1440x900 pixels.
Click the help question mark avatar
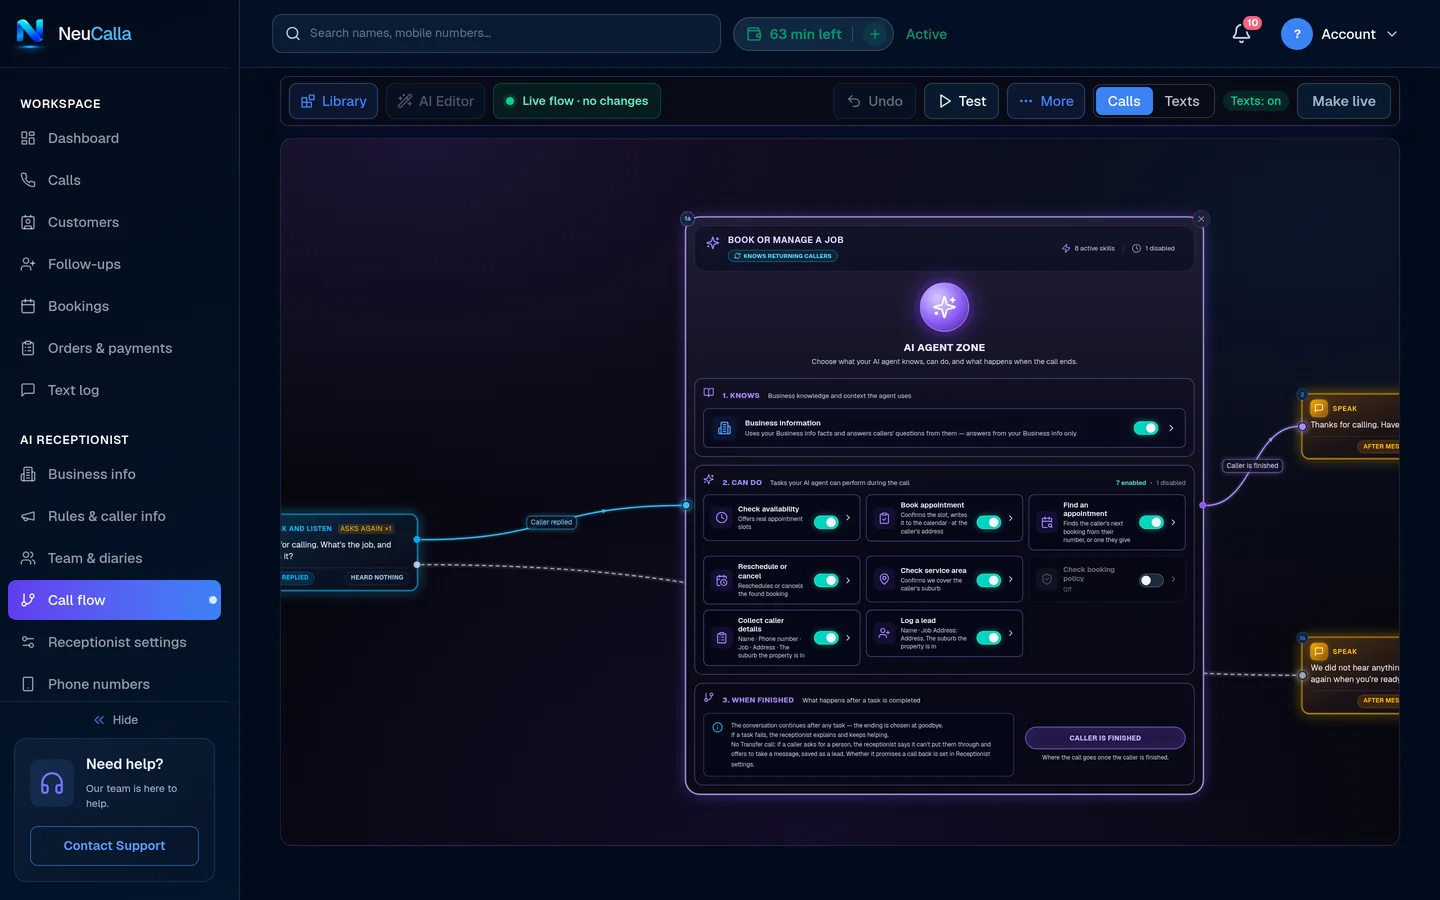pos(1297,34)
